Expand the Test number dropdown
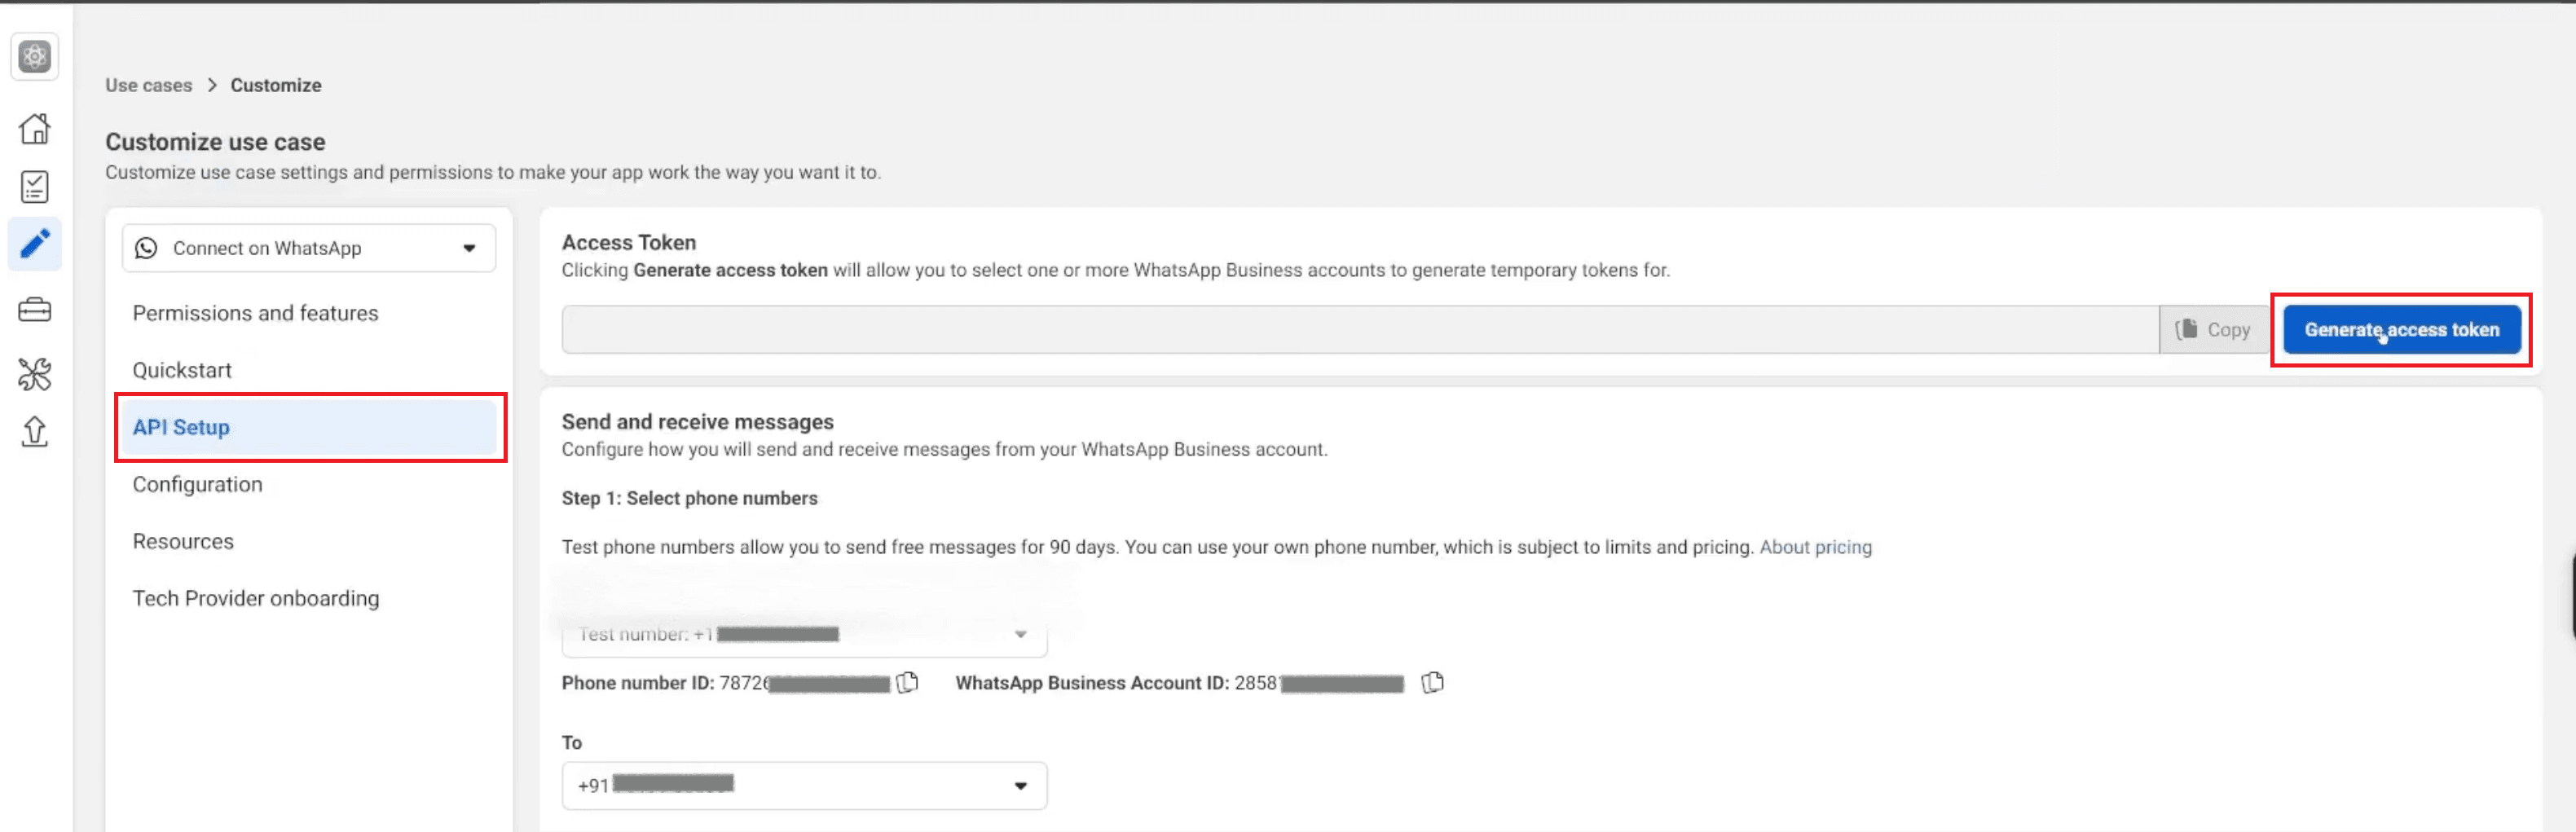The height and width of the screenshot is (832, 2576). tap(804, 634)
